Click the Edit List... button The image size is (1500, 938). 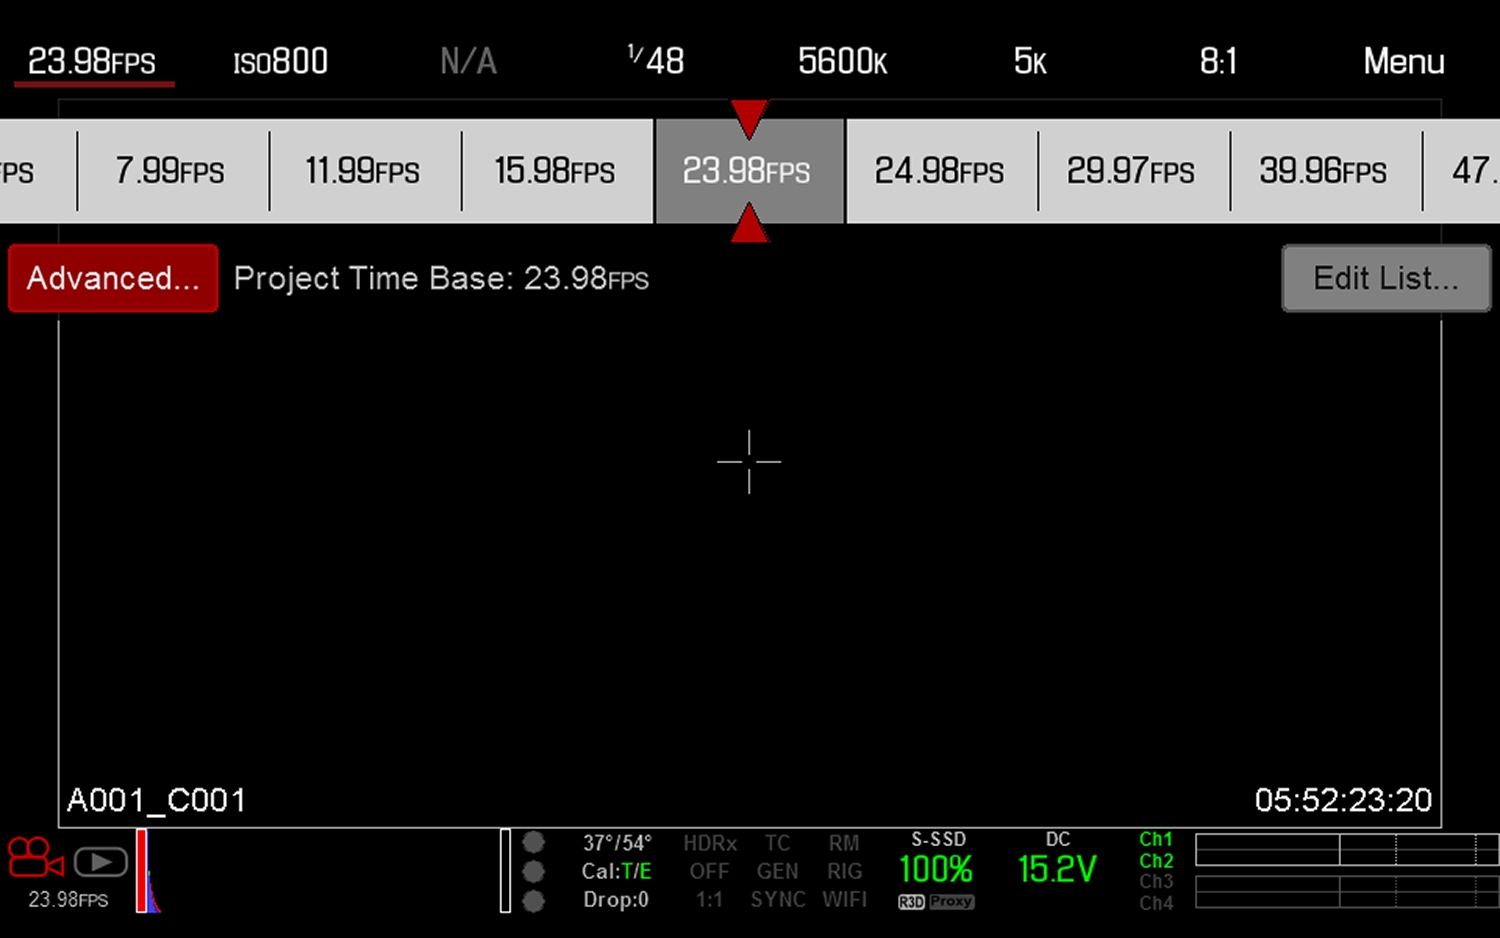tap(1386, 278)
